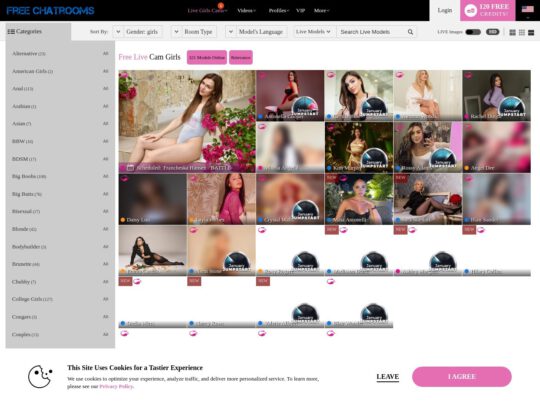540x405 pixels.
Task: Open the Daisy Dee thumbnail
Action: (x=153, y=199)
